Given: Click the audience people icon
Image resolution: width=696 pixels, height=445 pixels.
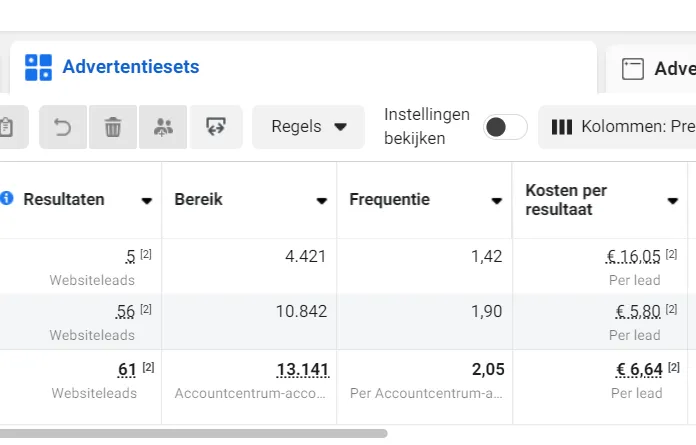Looking at the screenshot, I should 163,127.
